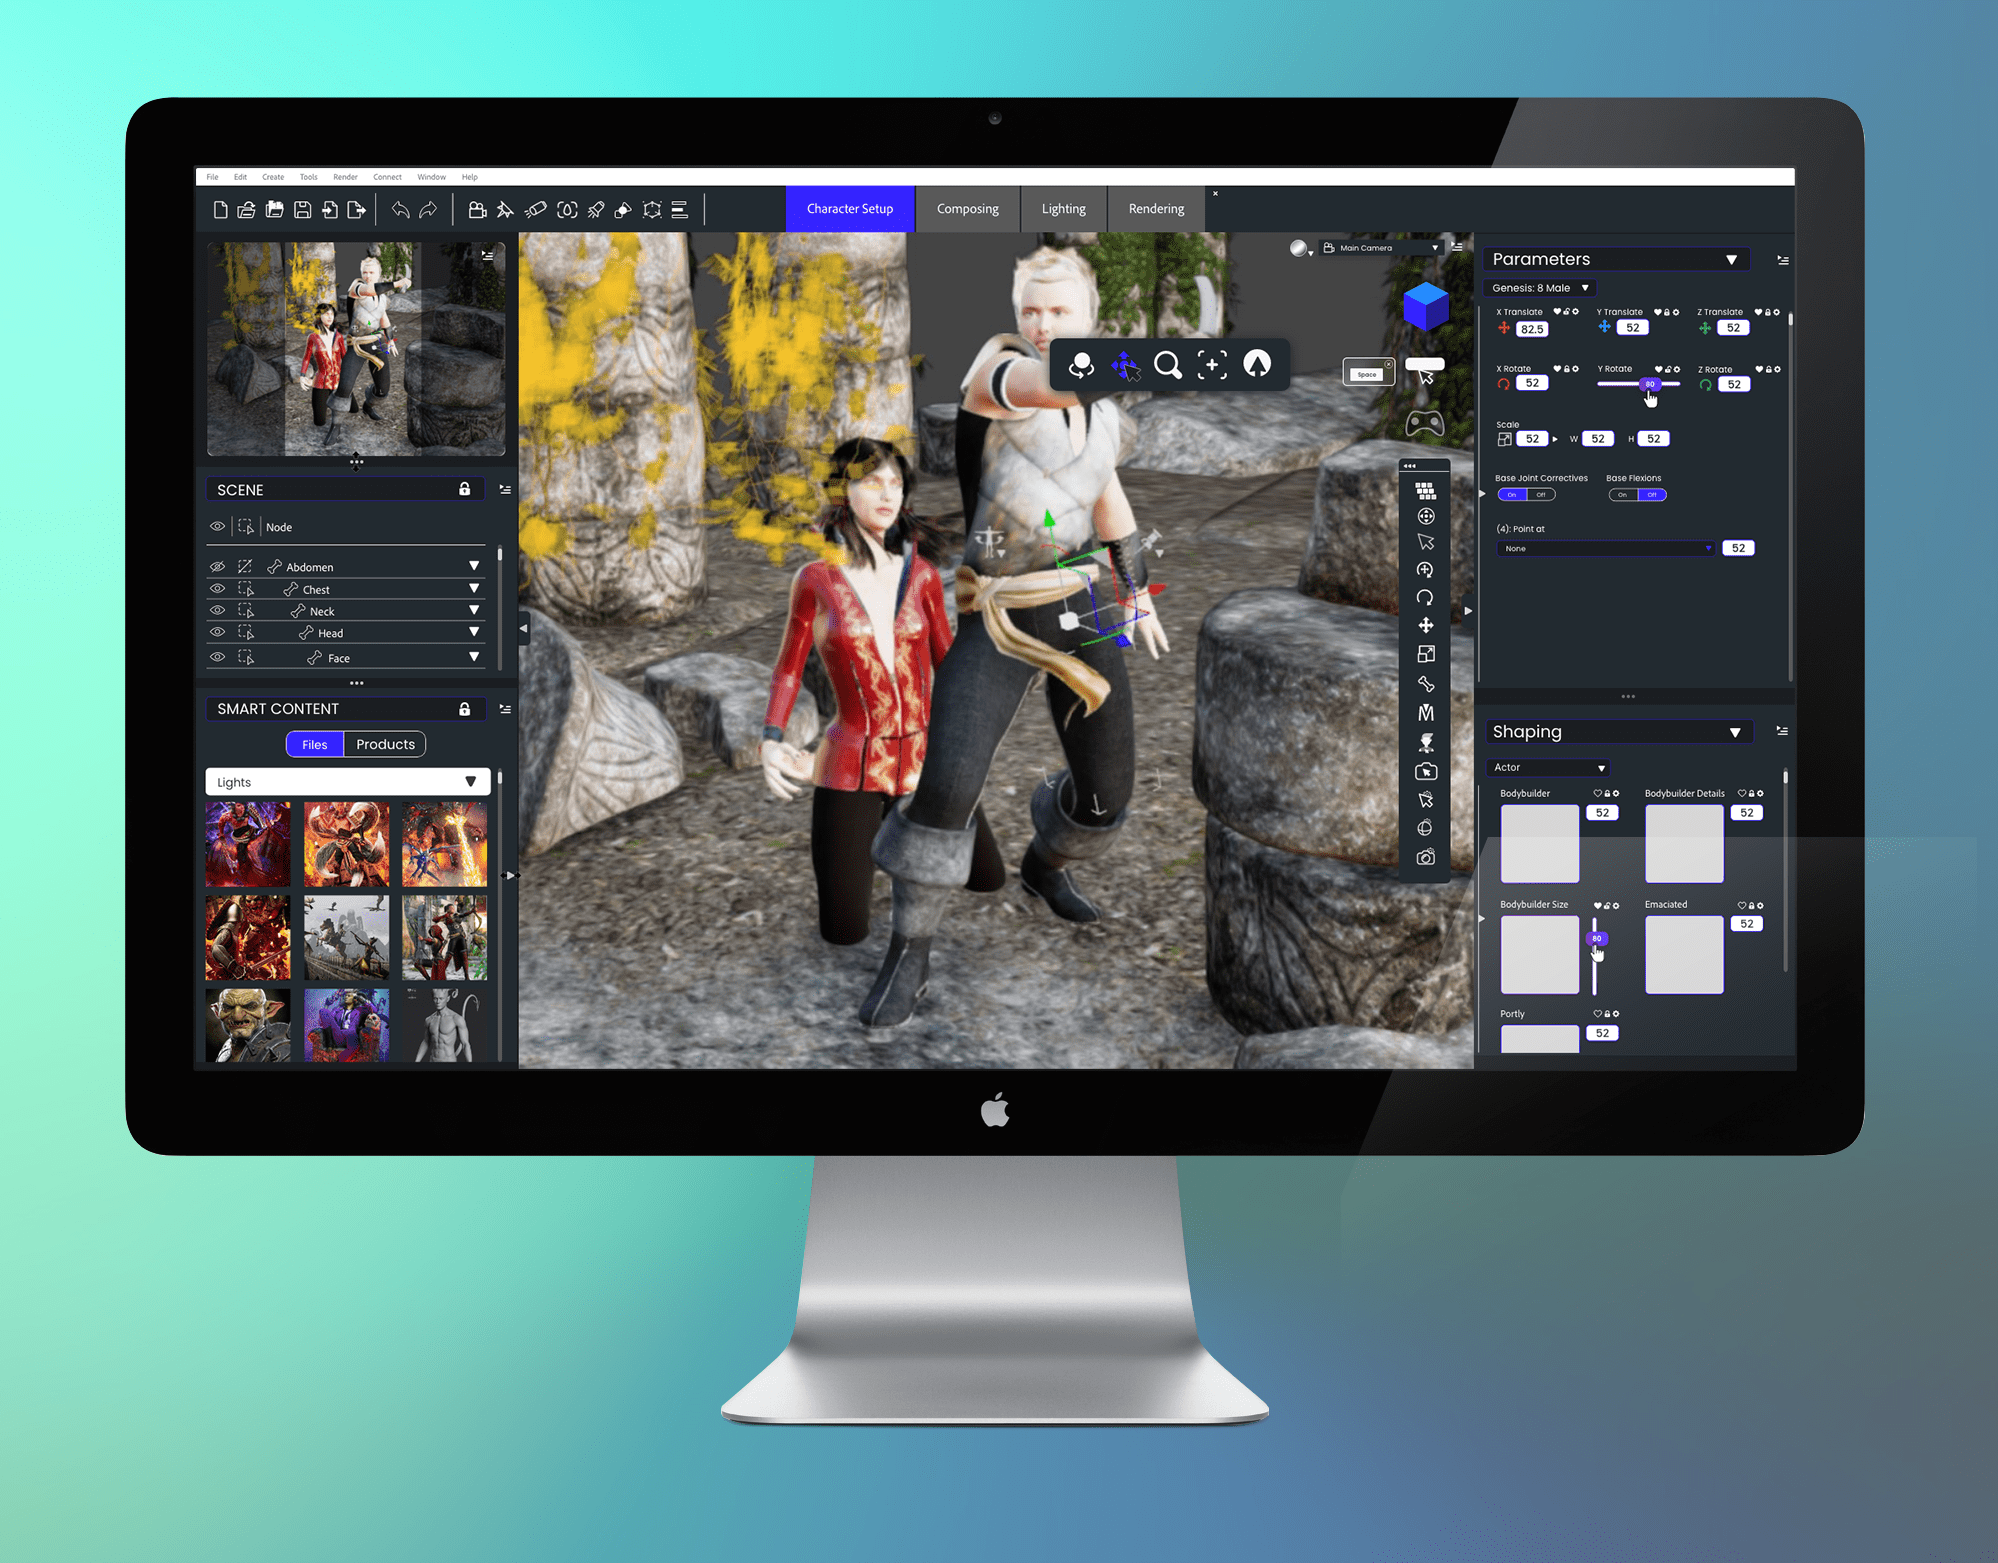This screenshot has width=1998, height=1563.
Task: Click the Bodybuilder Details morph preview thumbnail
Action: (1684, 844)
